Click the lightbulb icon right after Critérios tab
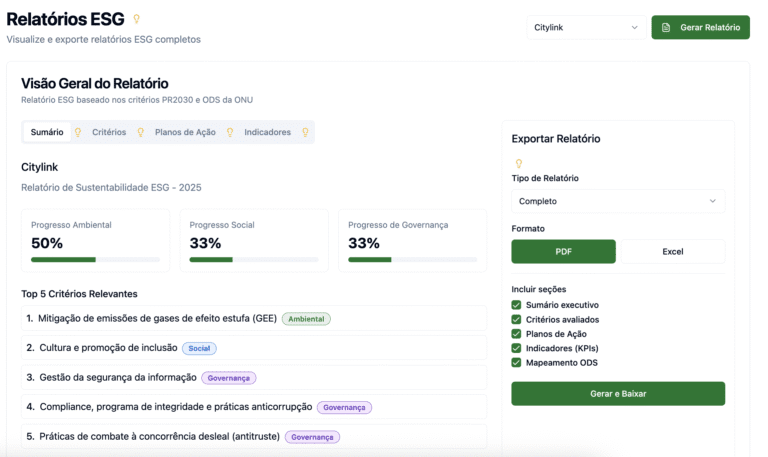Viewport: 768px width, 457px height. pyautogui.click(x=140, y=132)
